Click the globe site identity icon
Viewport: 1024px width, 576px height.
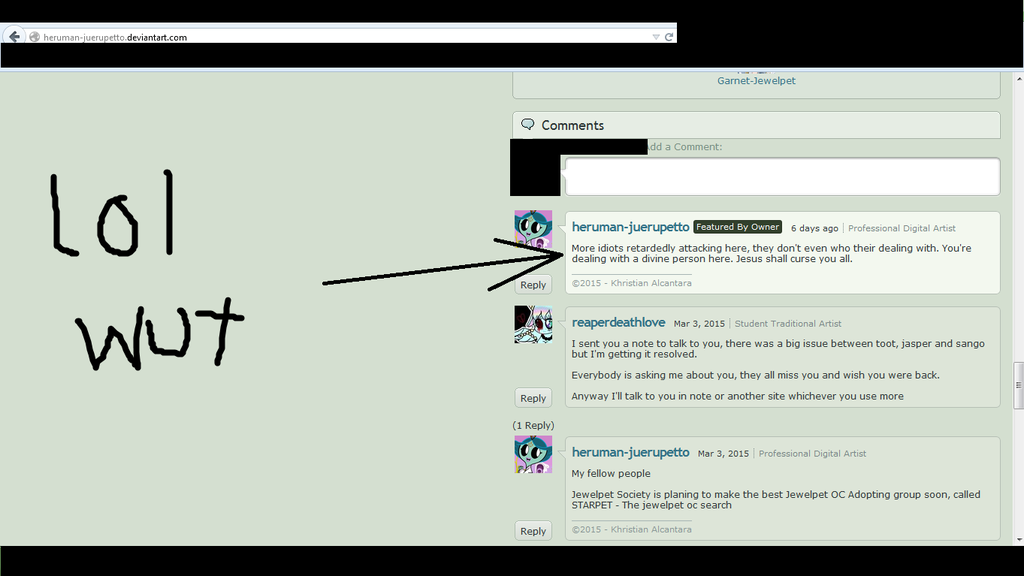click(x=34, y=37)
